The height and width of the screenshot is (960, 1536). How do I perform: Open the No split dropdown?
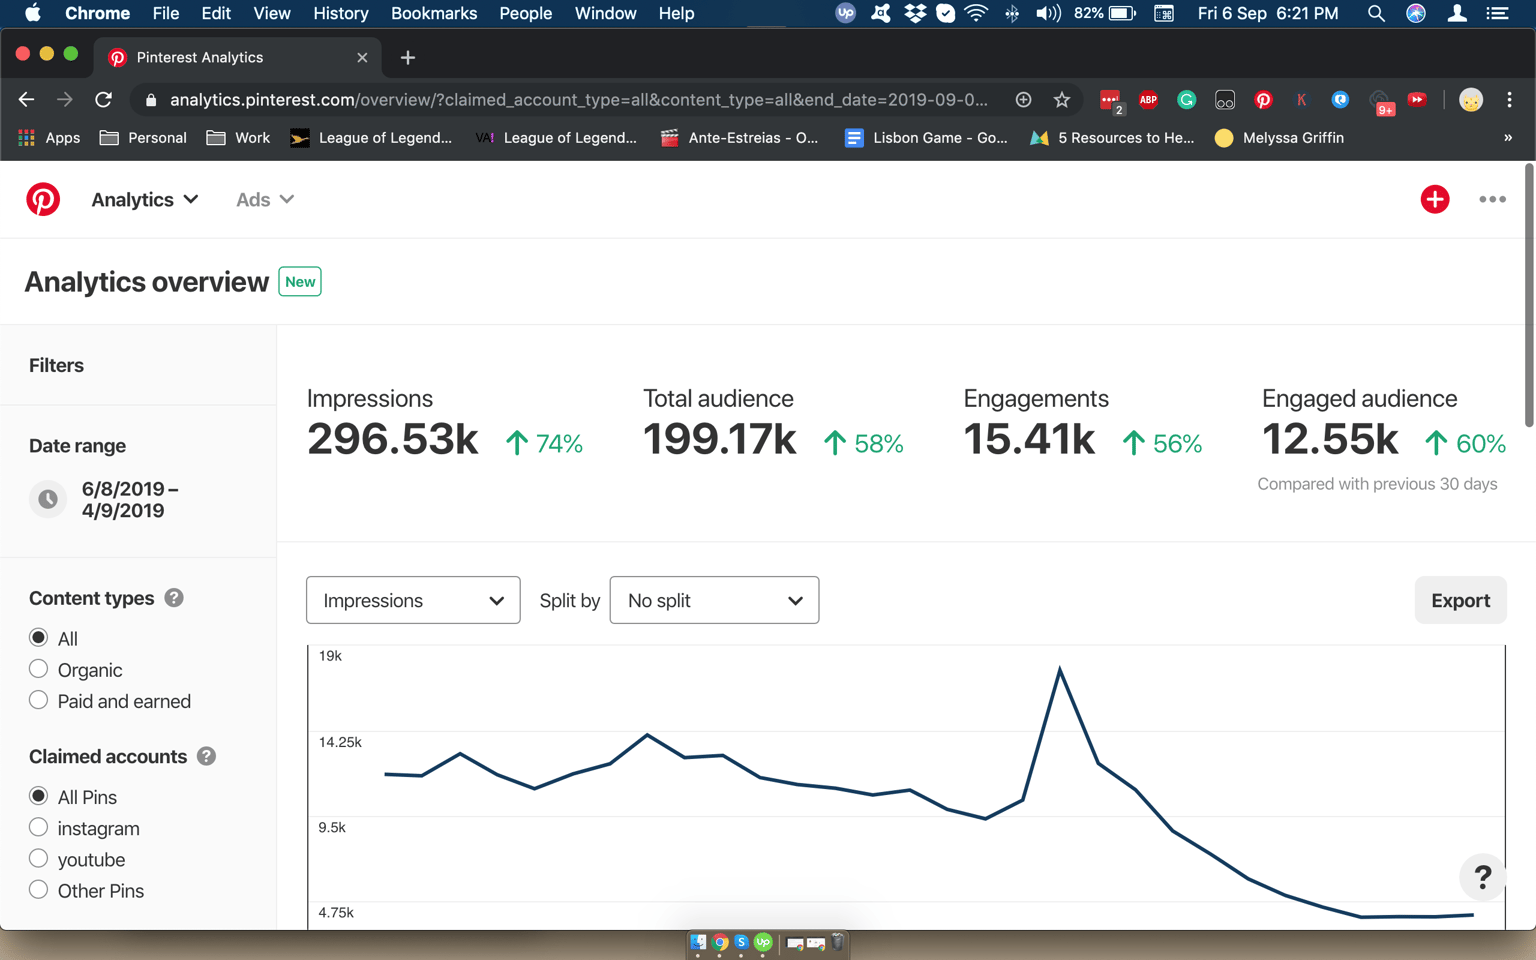714,600
